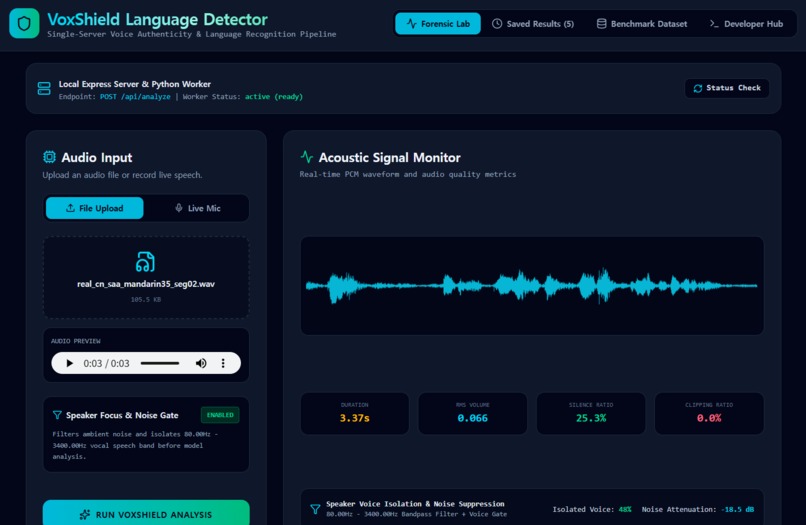806x525 pixels.
Task: Click the PCM waveform display
Action: 532,286
